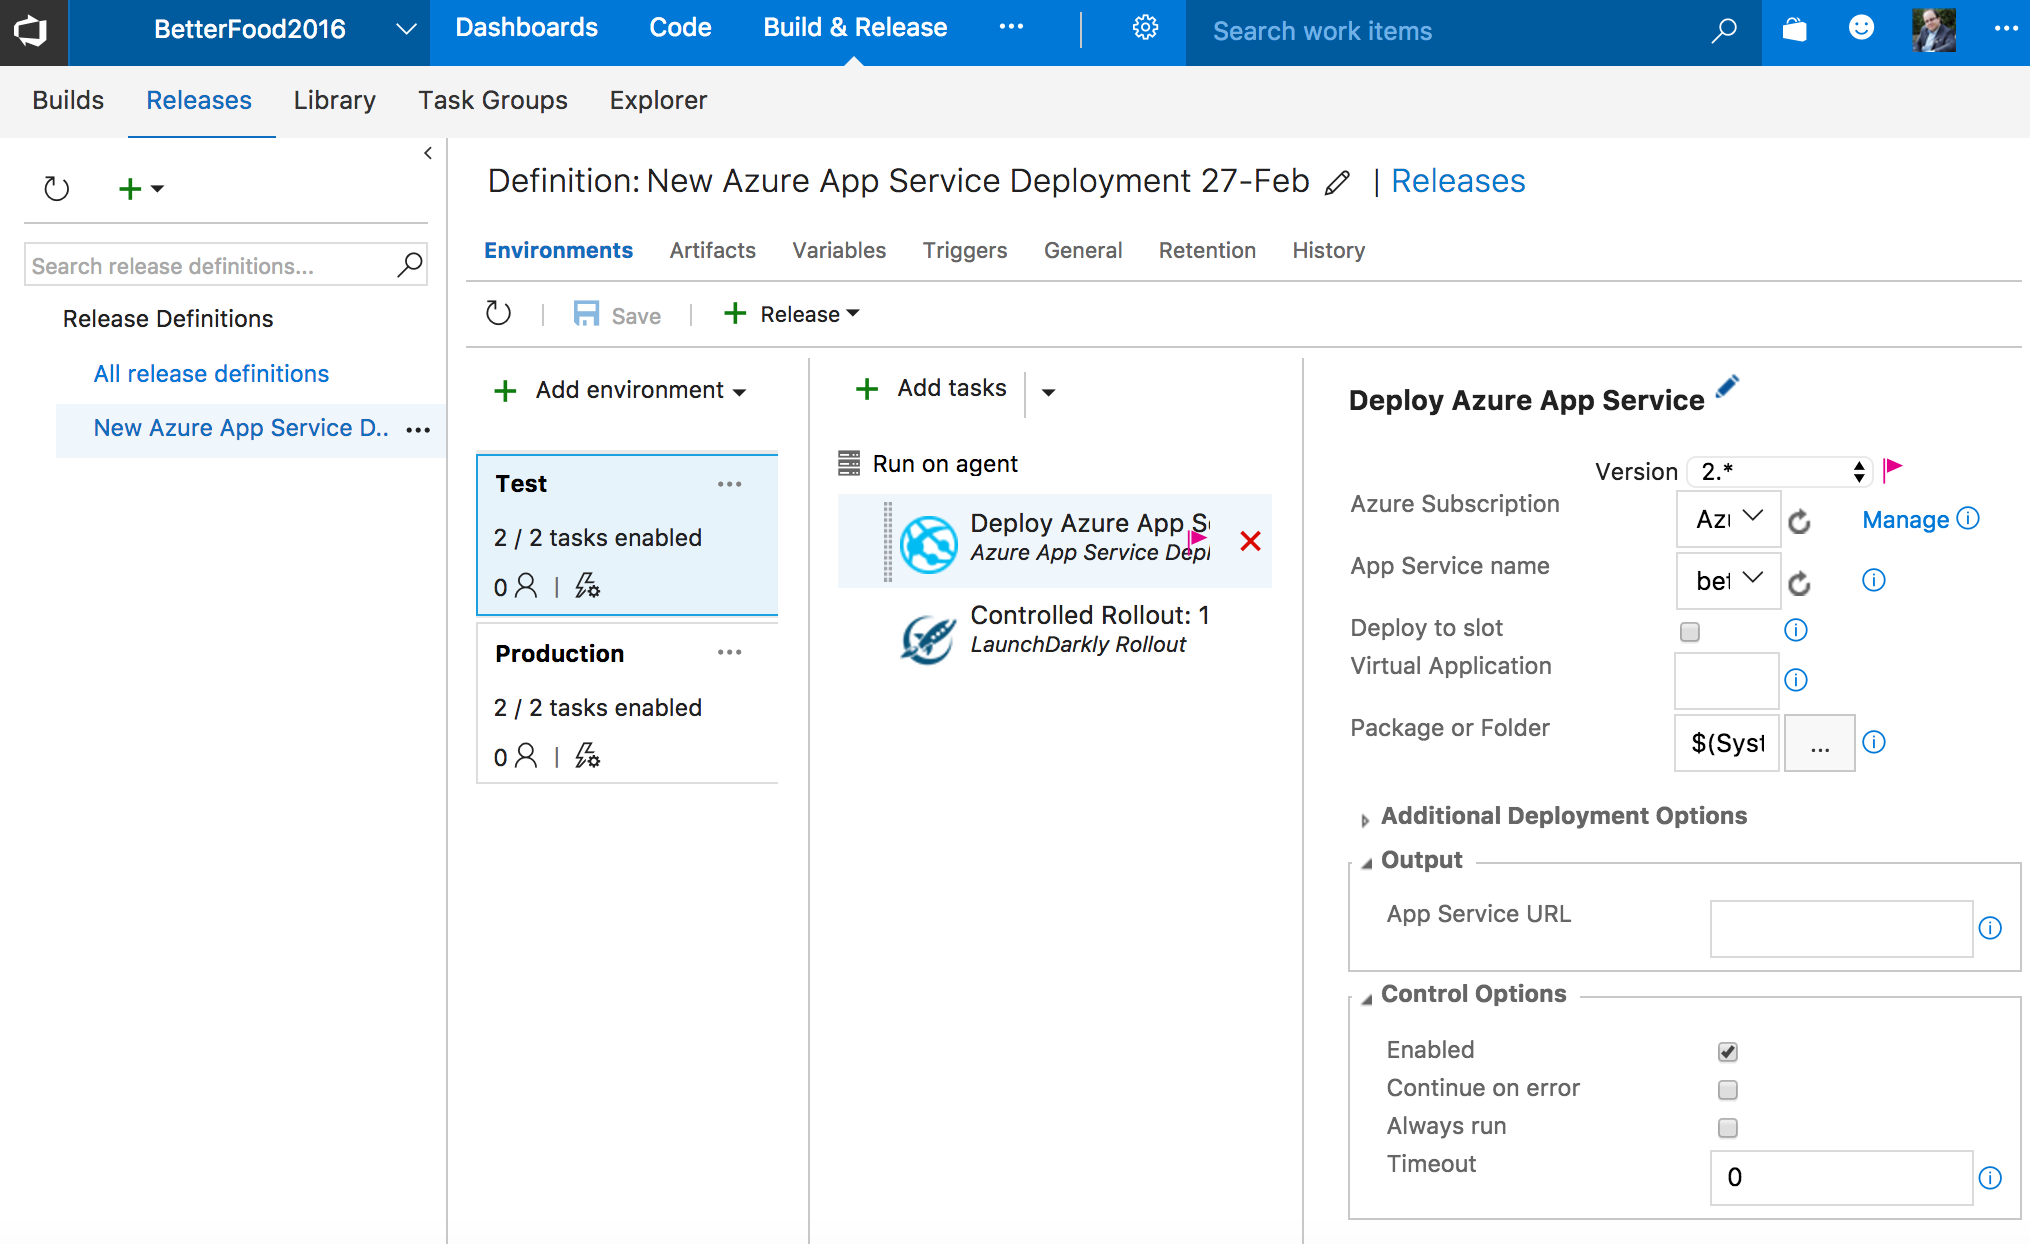
Task: Open the Azure Subscription dropdown
Action: (1728, 519)
